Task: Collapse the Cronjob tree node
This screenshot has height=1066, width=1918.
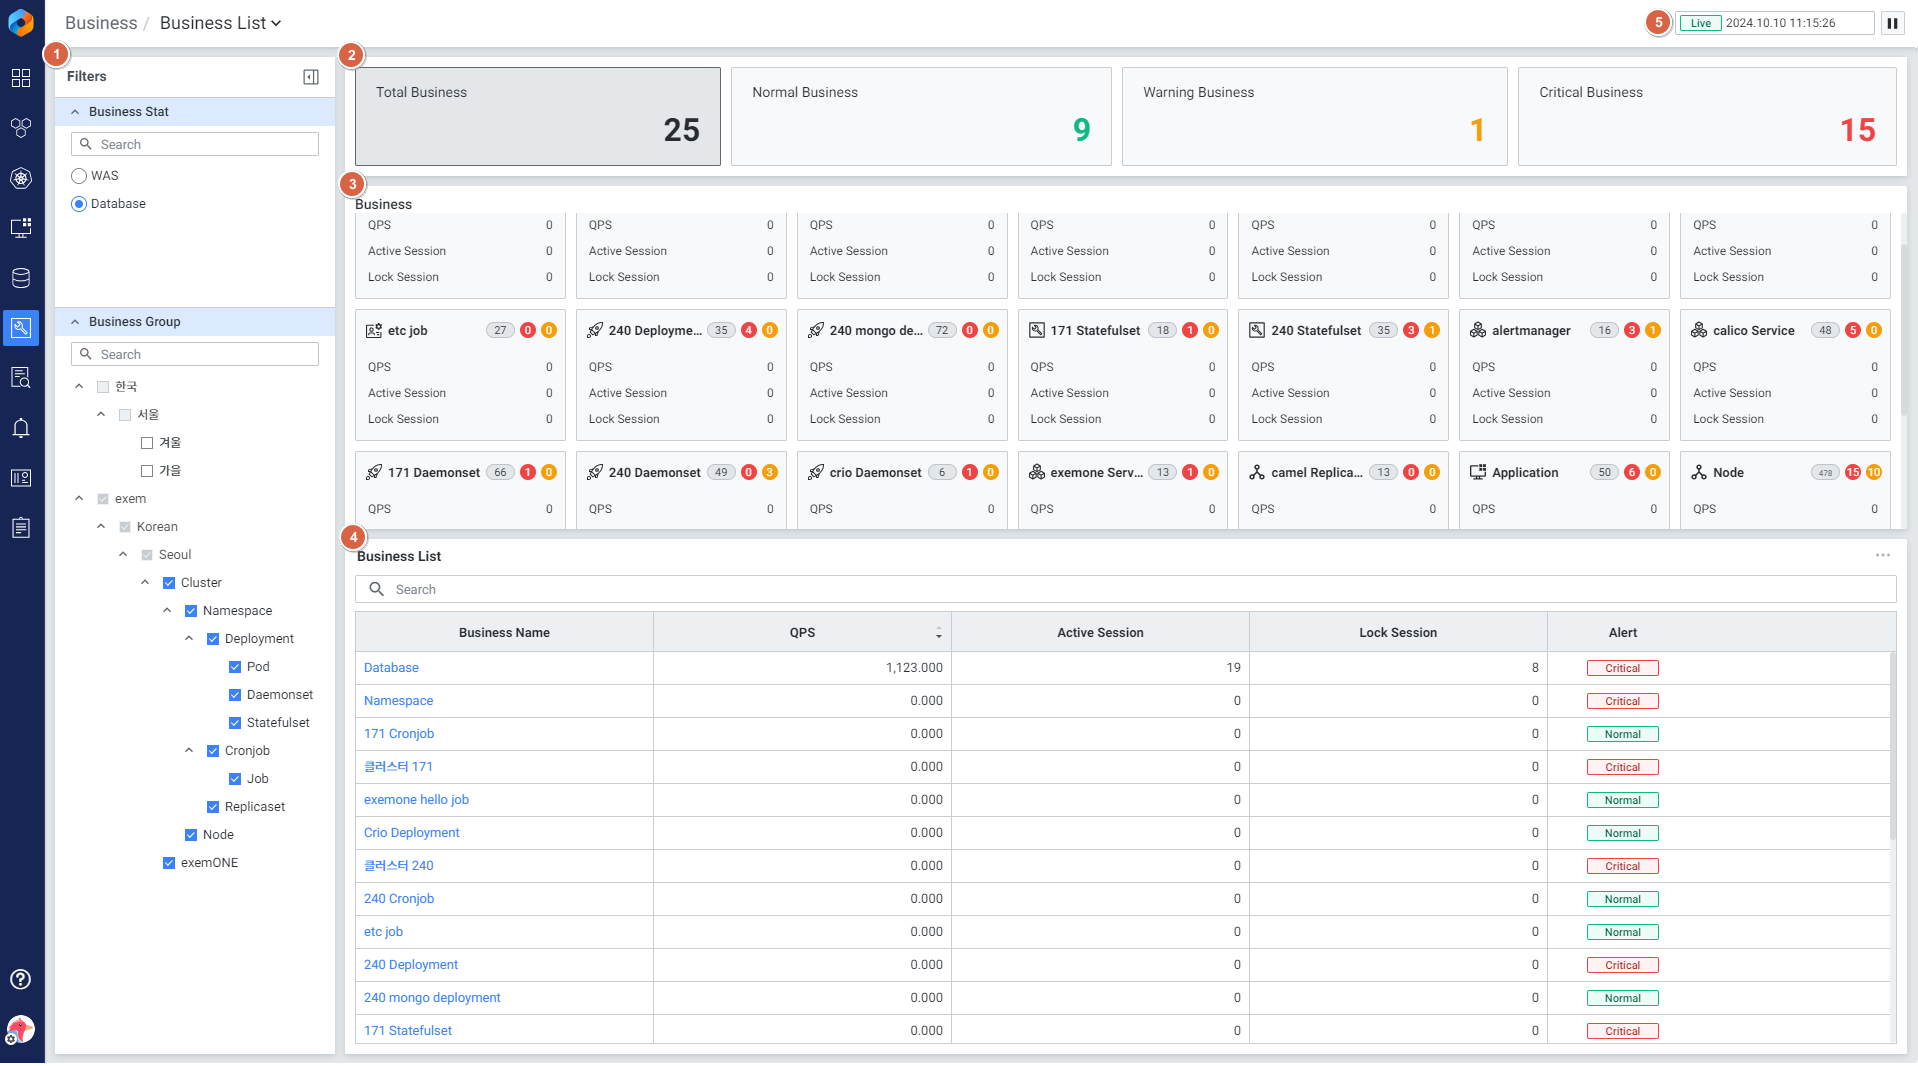Action: pyautogui.click(x=189, y=751)
